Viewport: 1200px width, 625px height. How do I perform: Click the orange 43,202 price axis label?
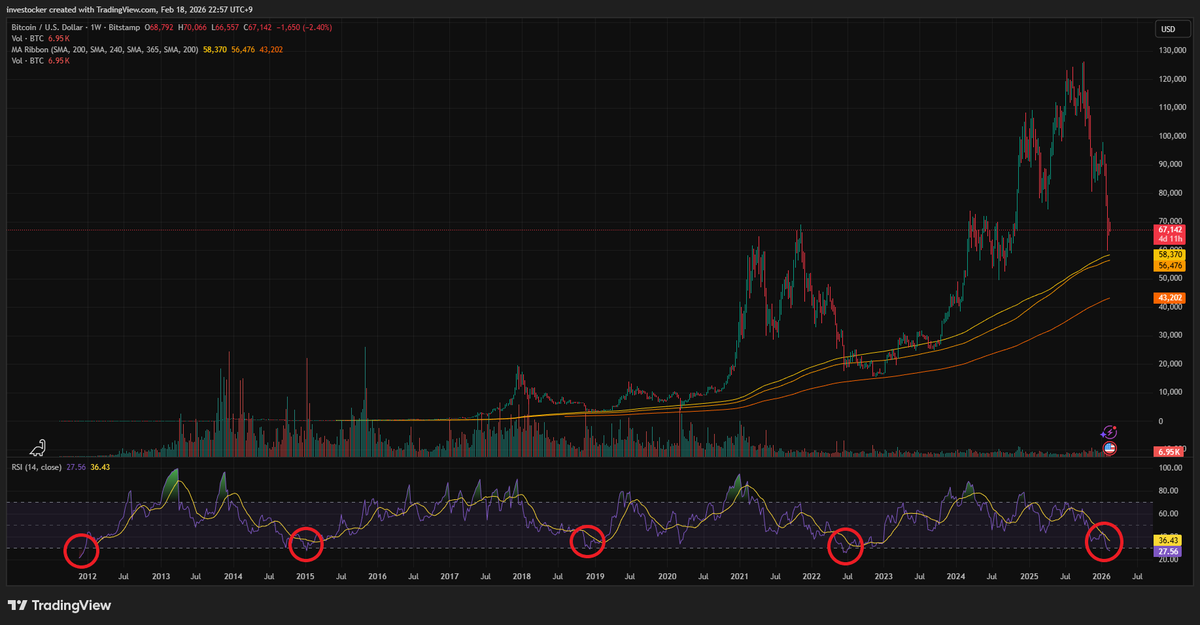(x=1170, y=298)
